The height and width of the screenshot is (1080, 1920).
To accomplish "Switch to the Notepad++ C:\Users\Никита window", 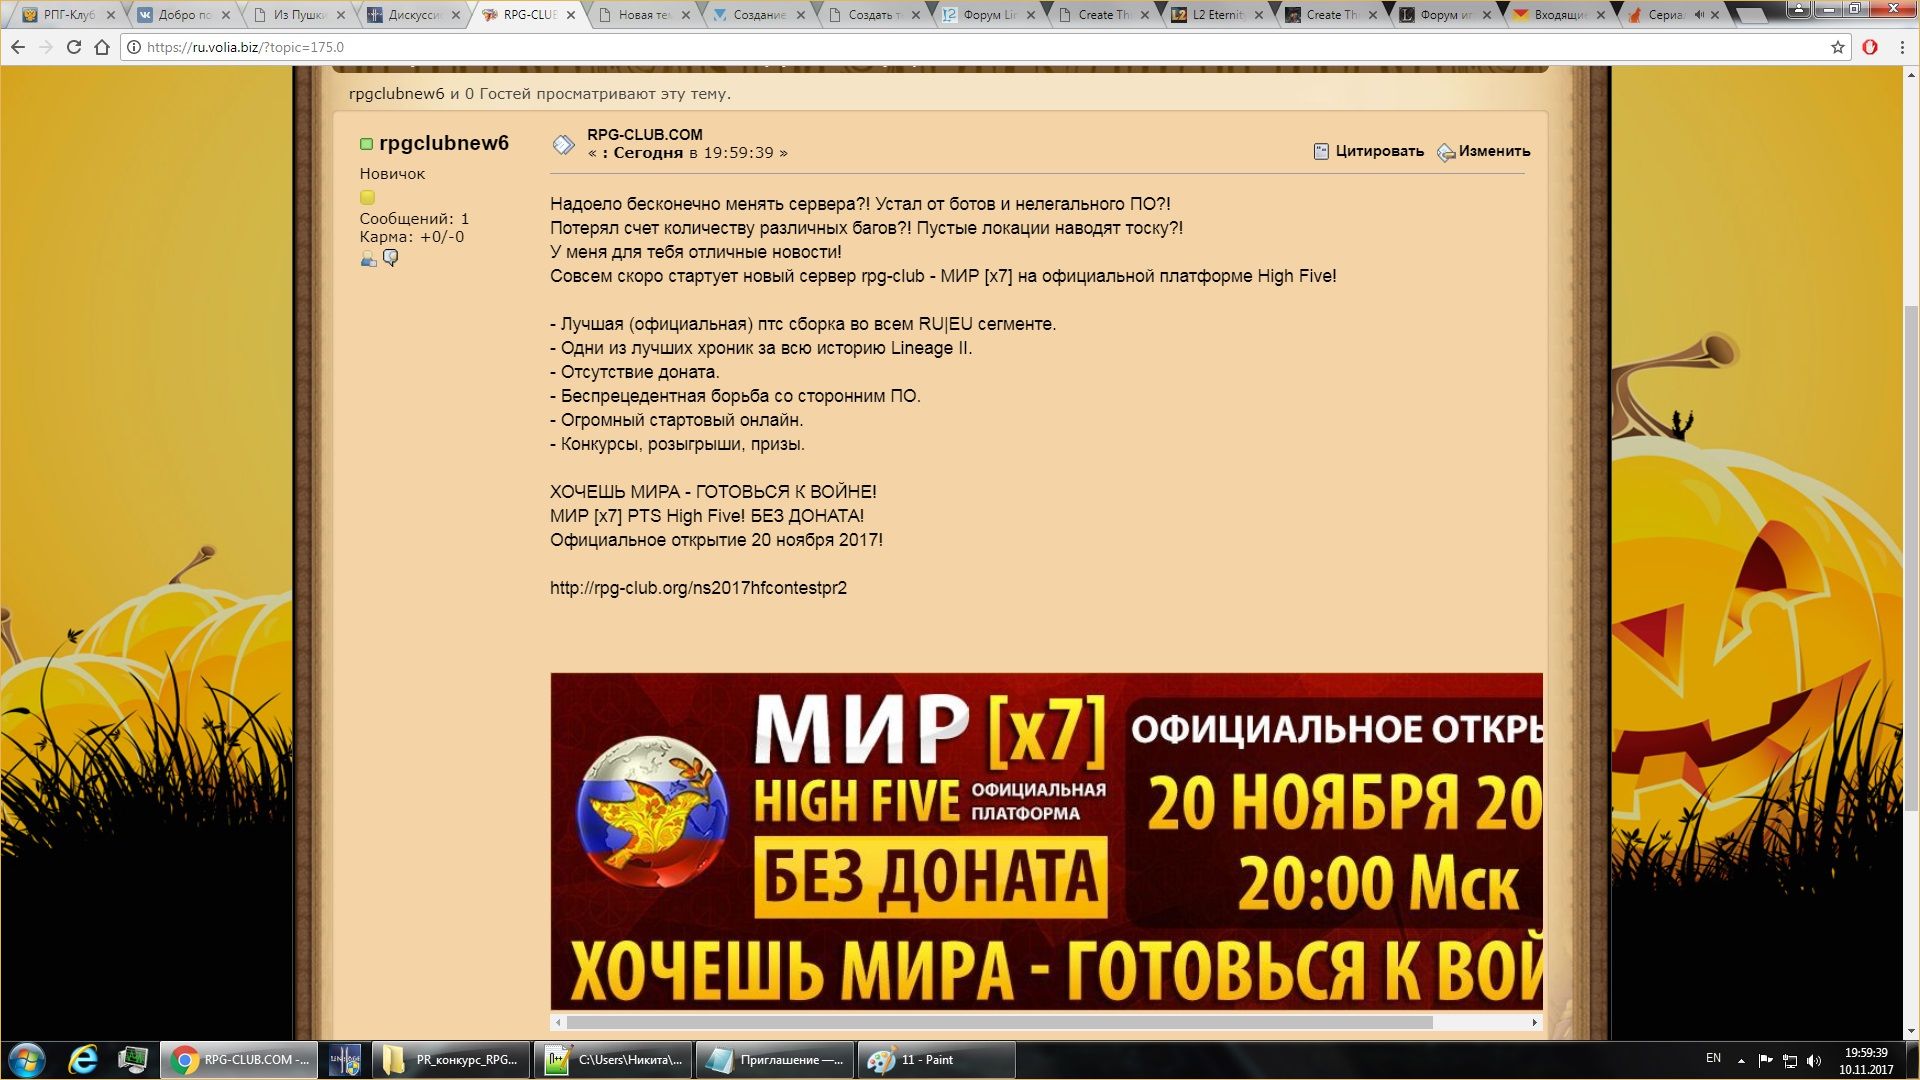I will pos(613,1060).
